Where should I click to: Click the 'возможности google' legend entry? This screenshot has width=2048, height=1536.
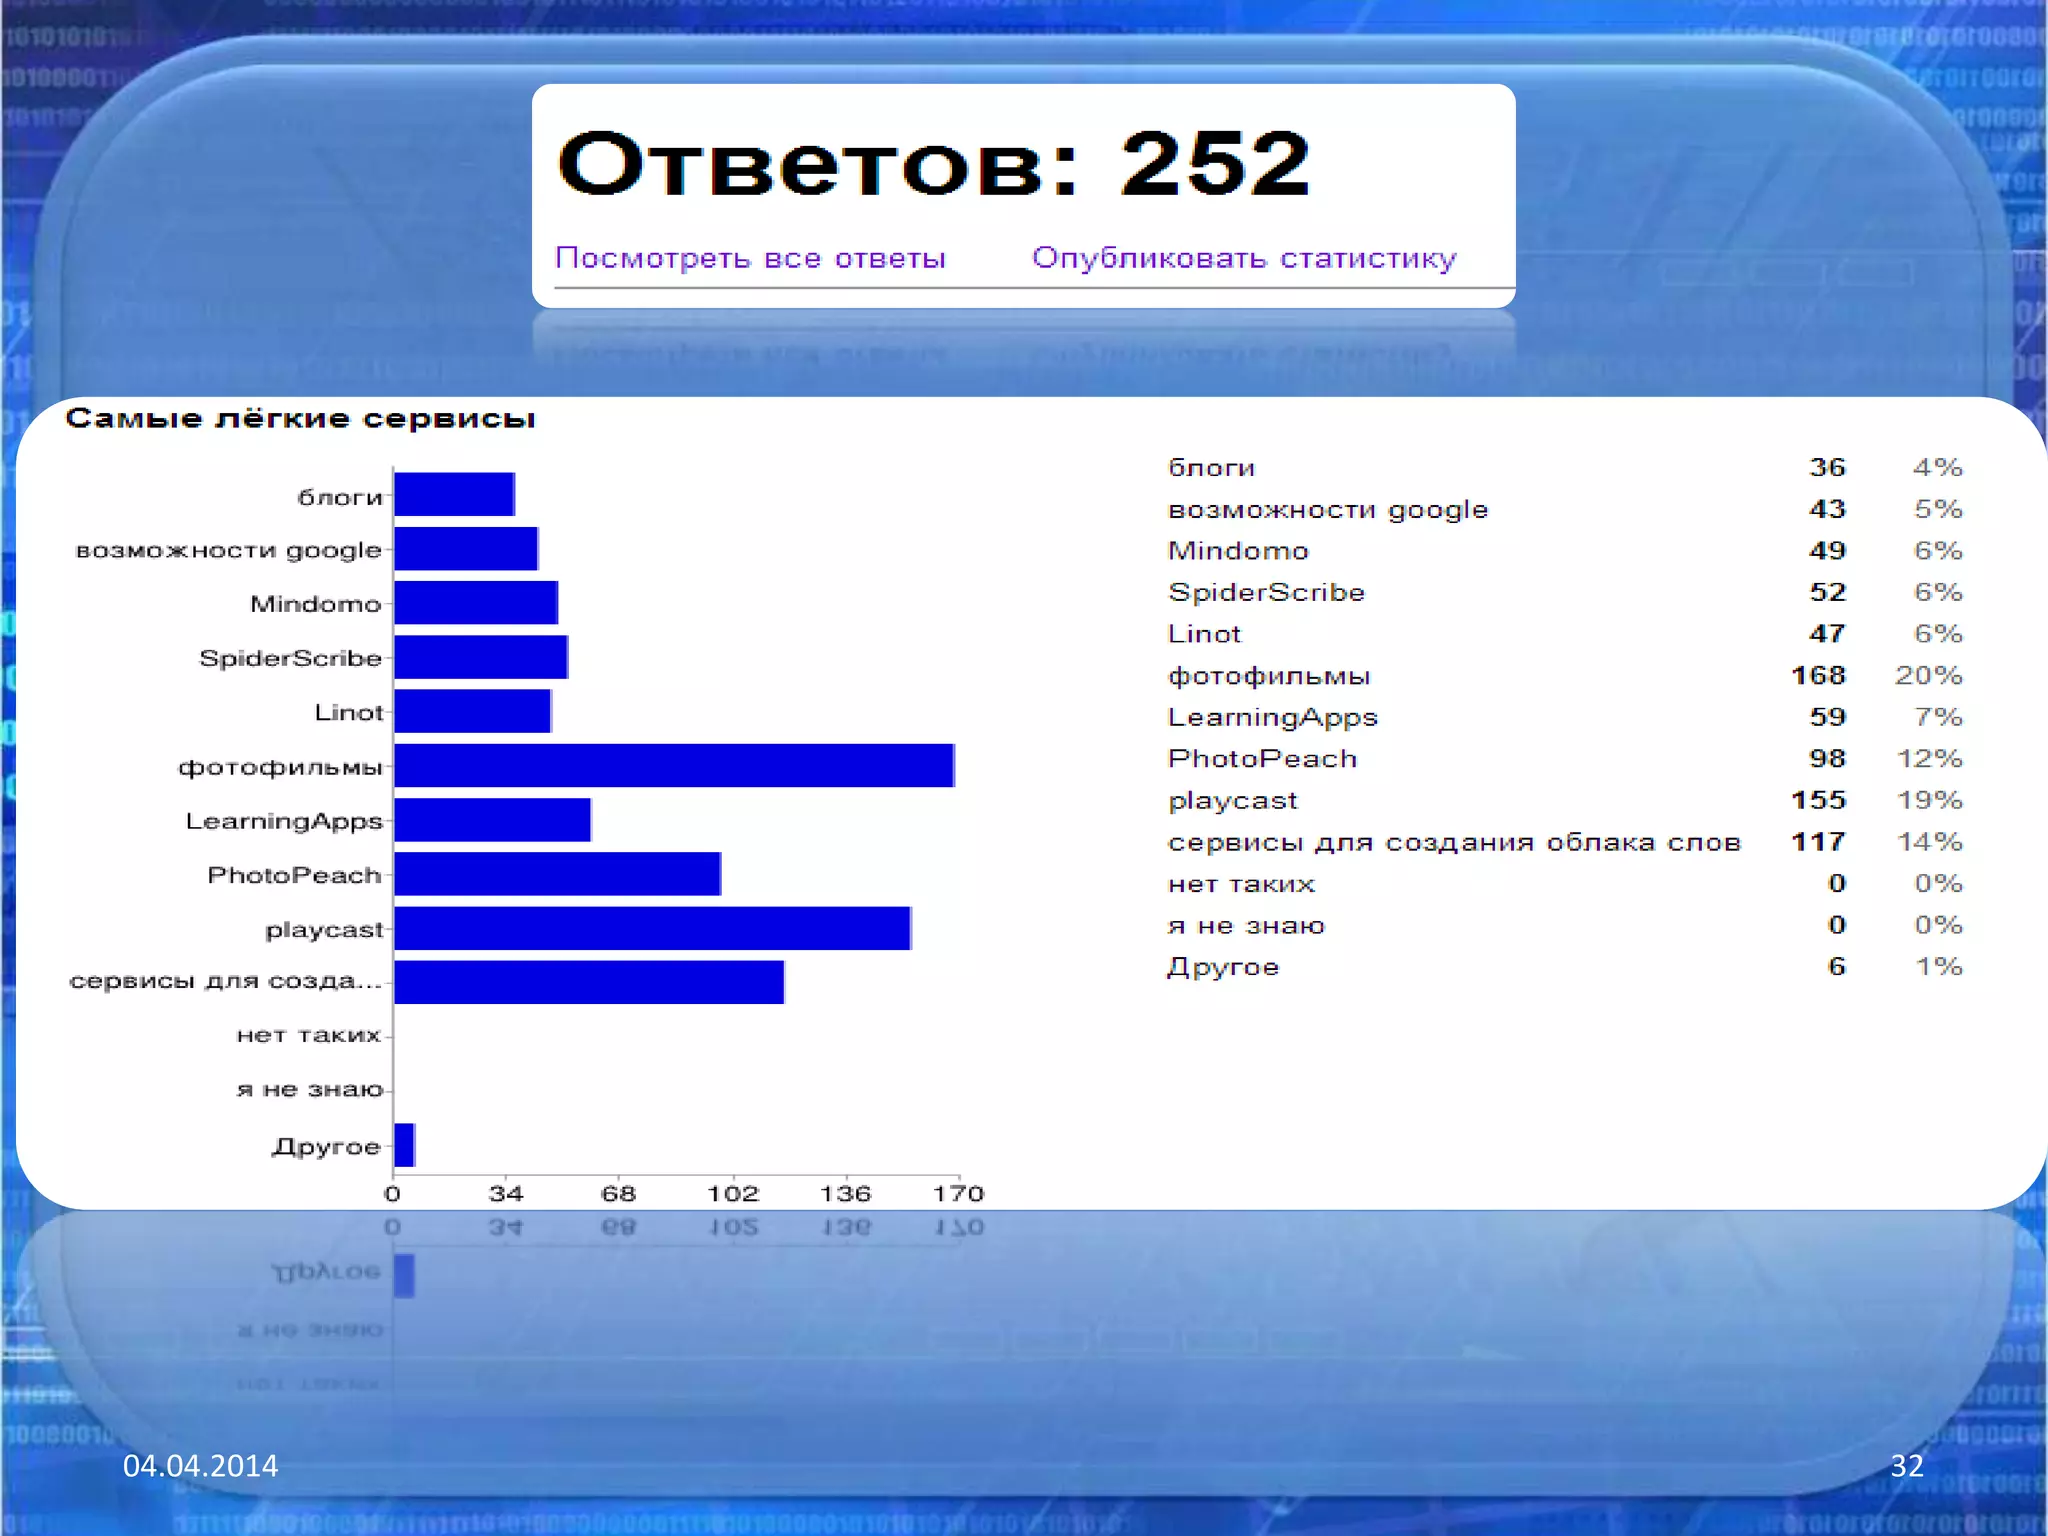1328,509
